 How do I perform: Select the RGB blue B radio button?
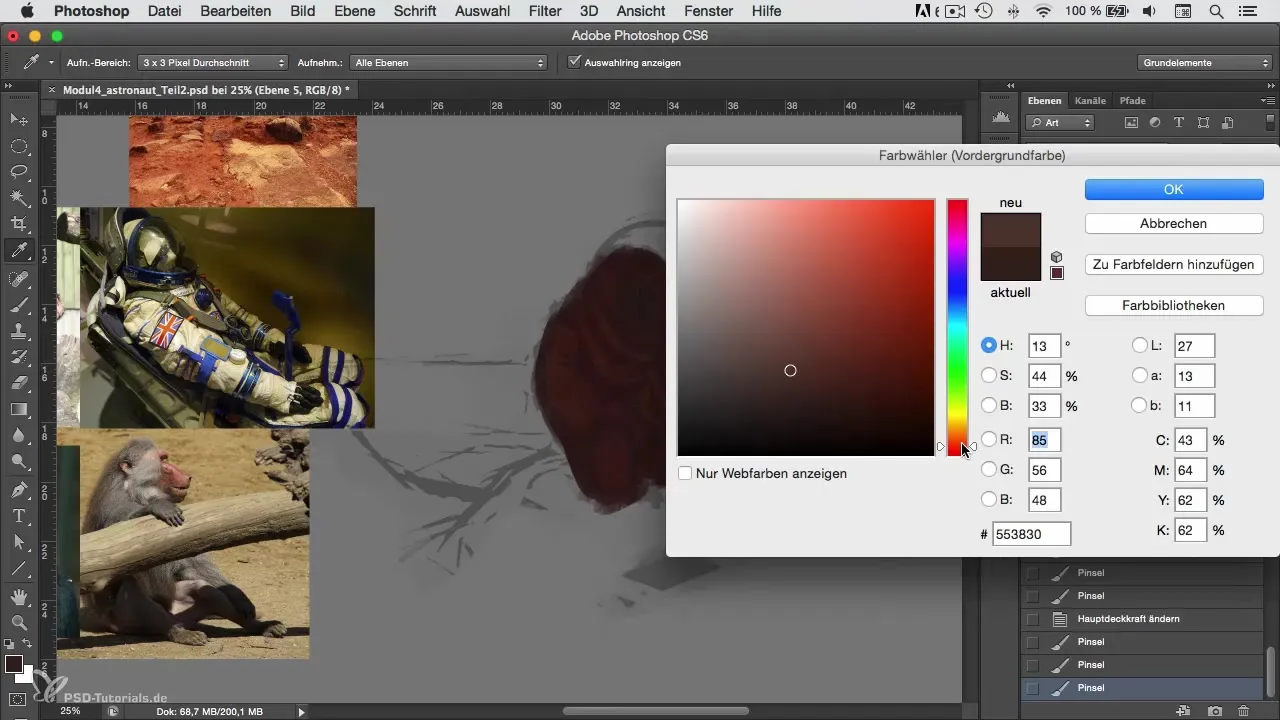click(x=989, y=499)
